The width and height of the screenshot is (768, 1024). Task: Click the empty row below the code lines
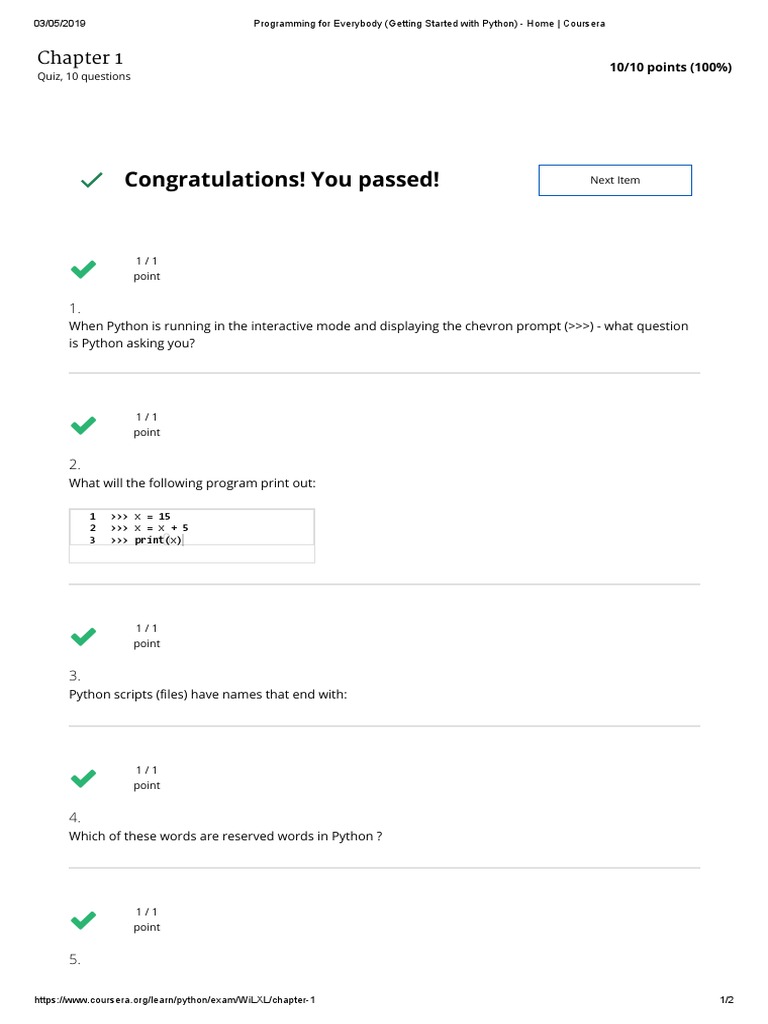coord(191,554)
